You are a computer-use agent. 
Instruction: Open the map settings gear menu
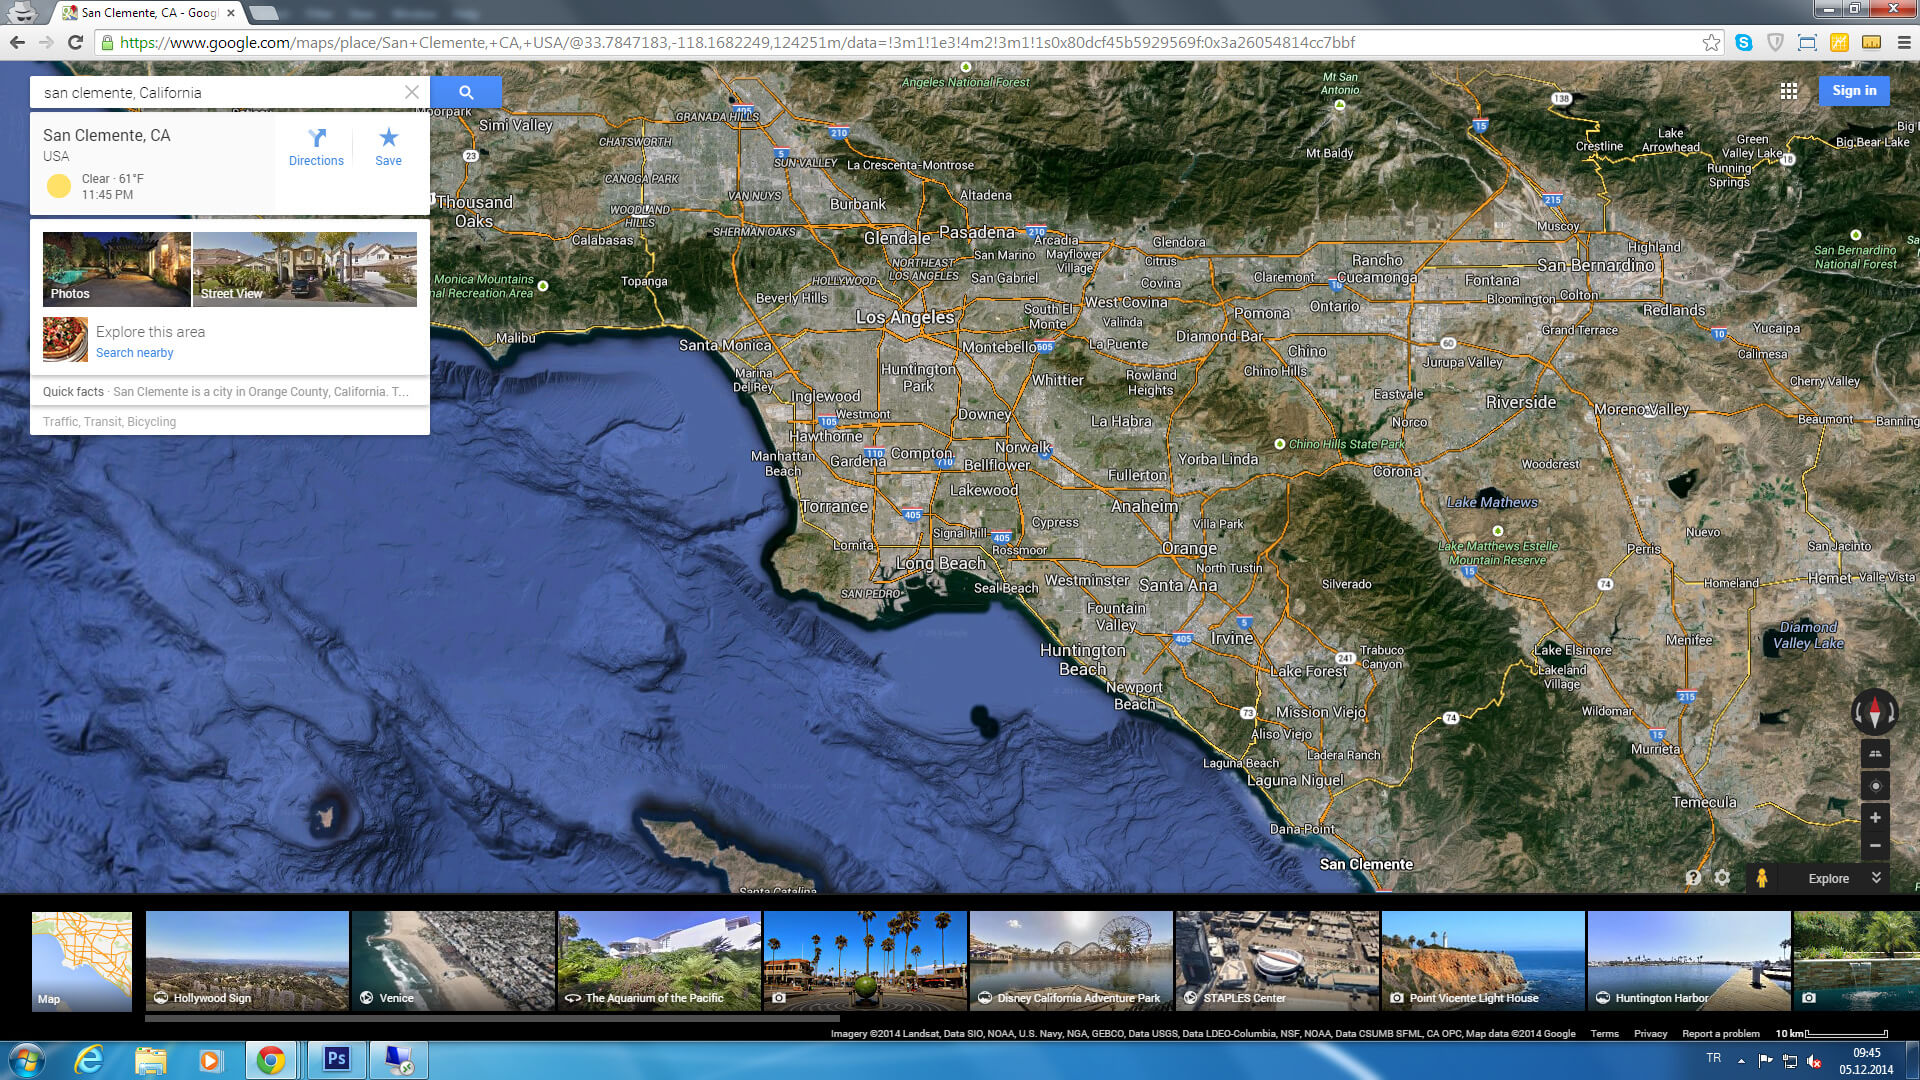point(1724,878)
